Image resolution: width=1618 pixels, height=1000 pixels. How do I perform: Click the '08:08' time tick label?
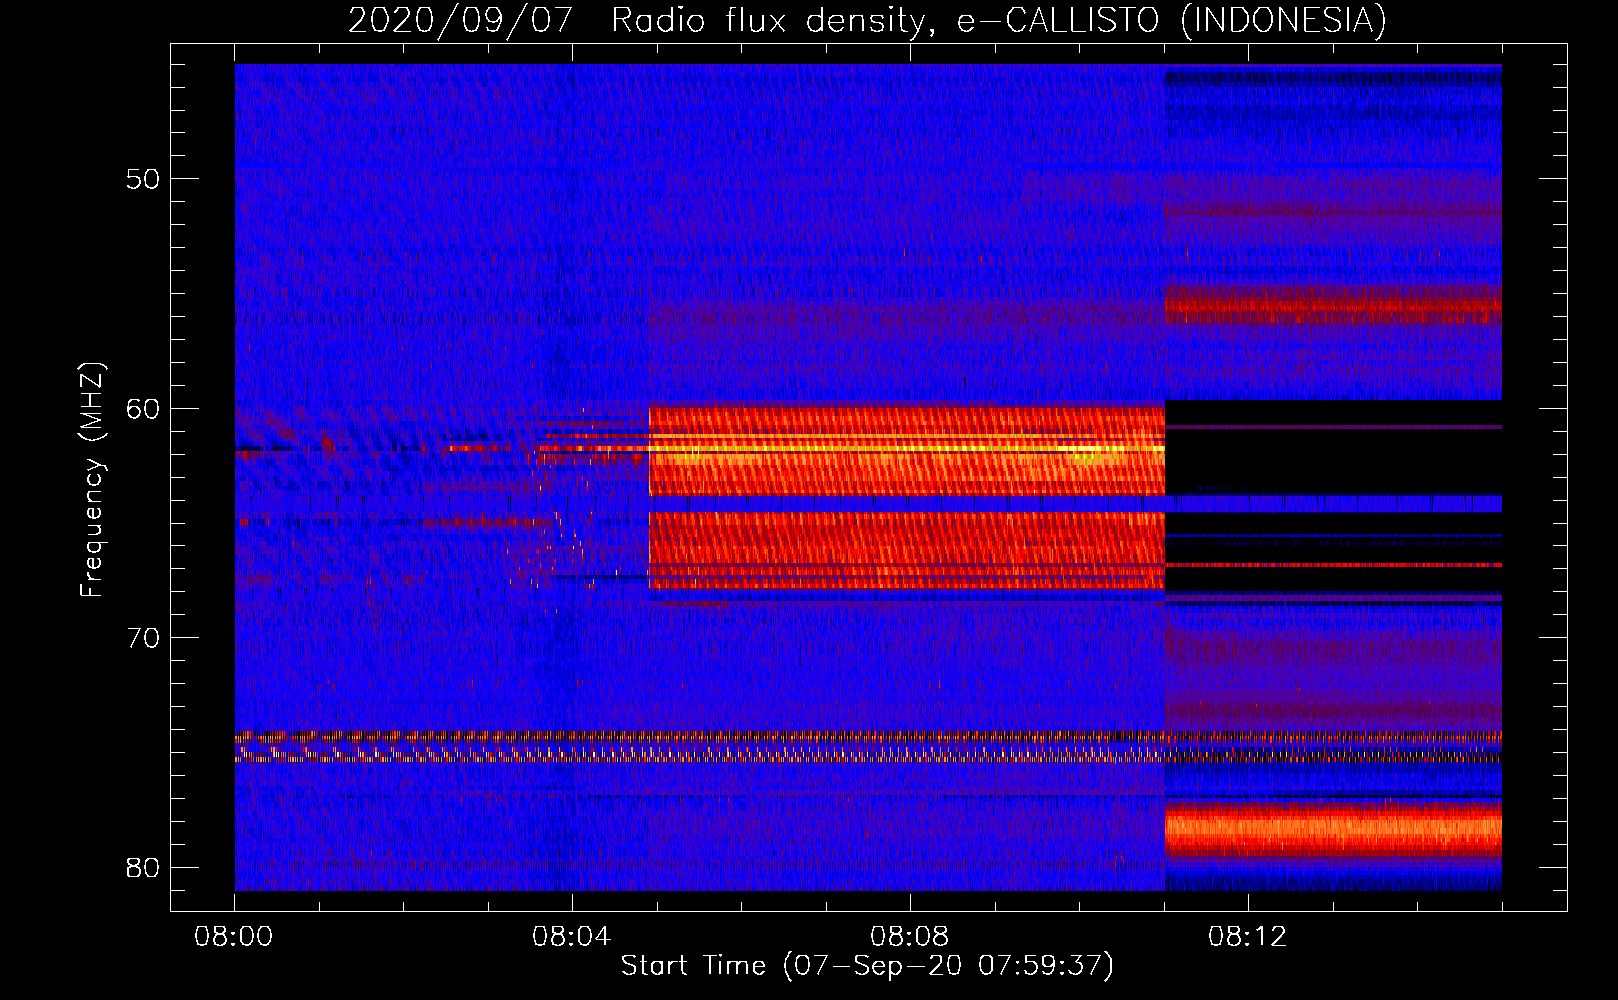(910, 937)
